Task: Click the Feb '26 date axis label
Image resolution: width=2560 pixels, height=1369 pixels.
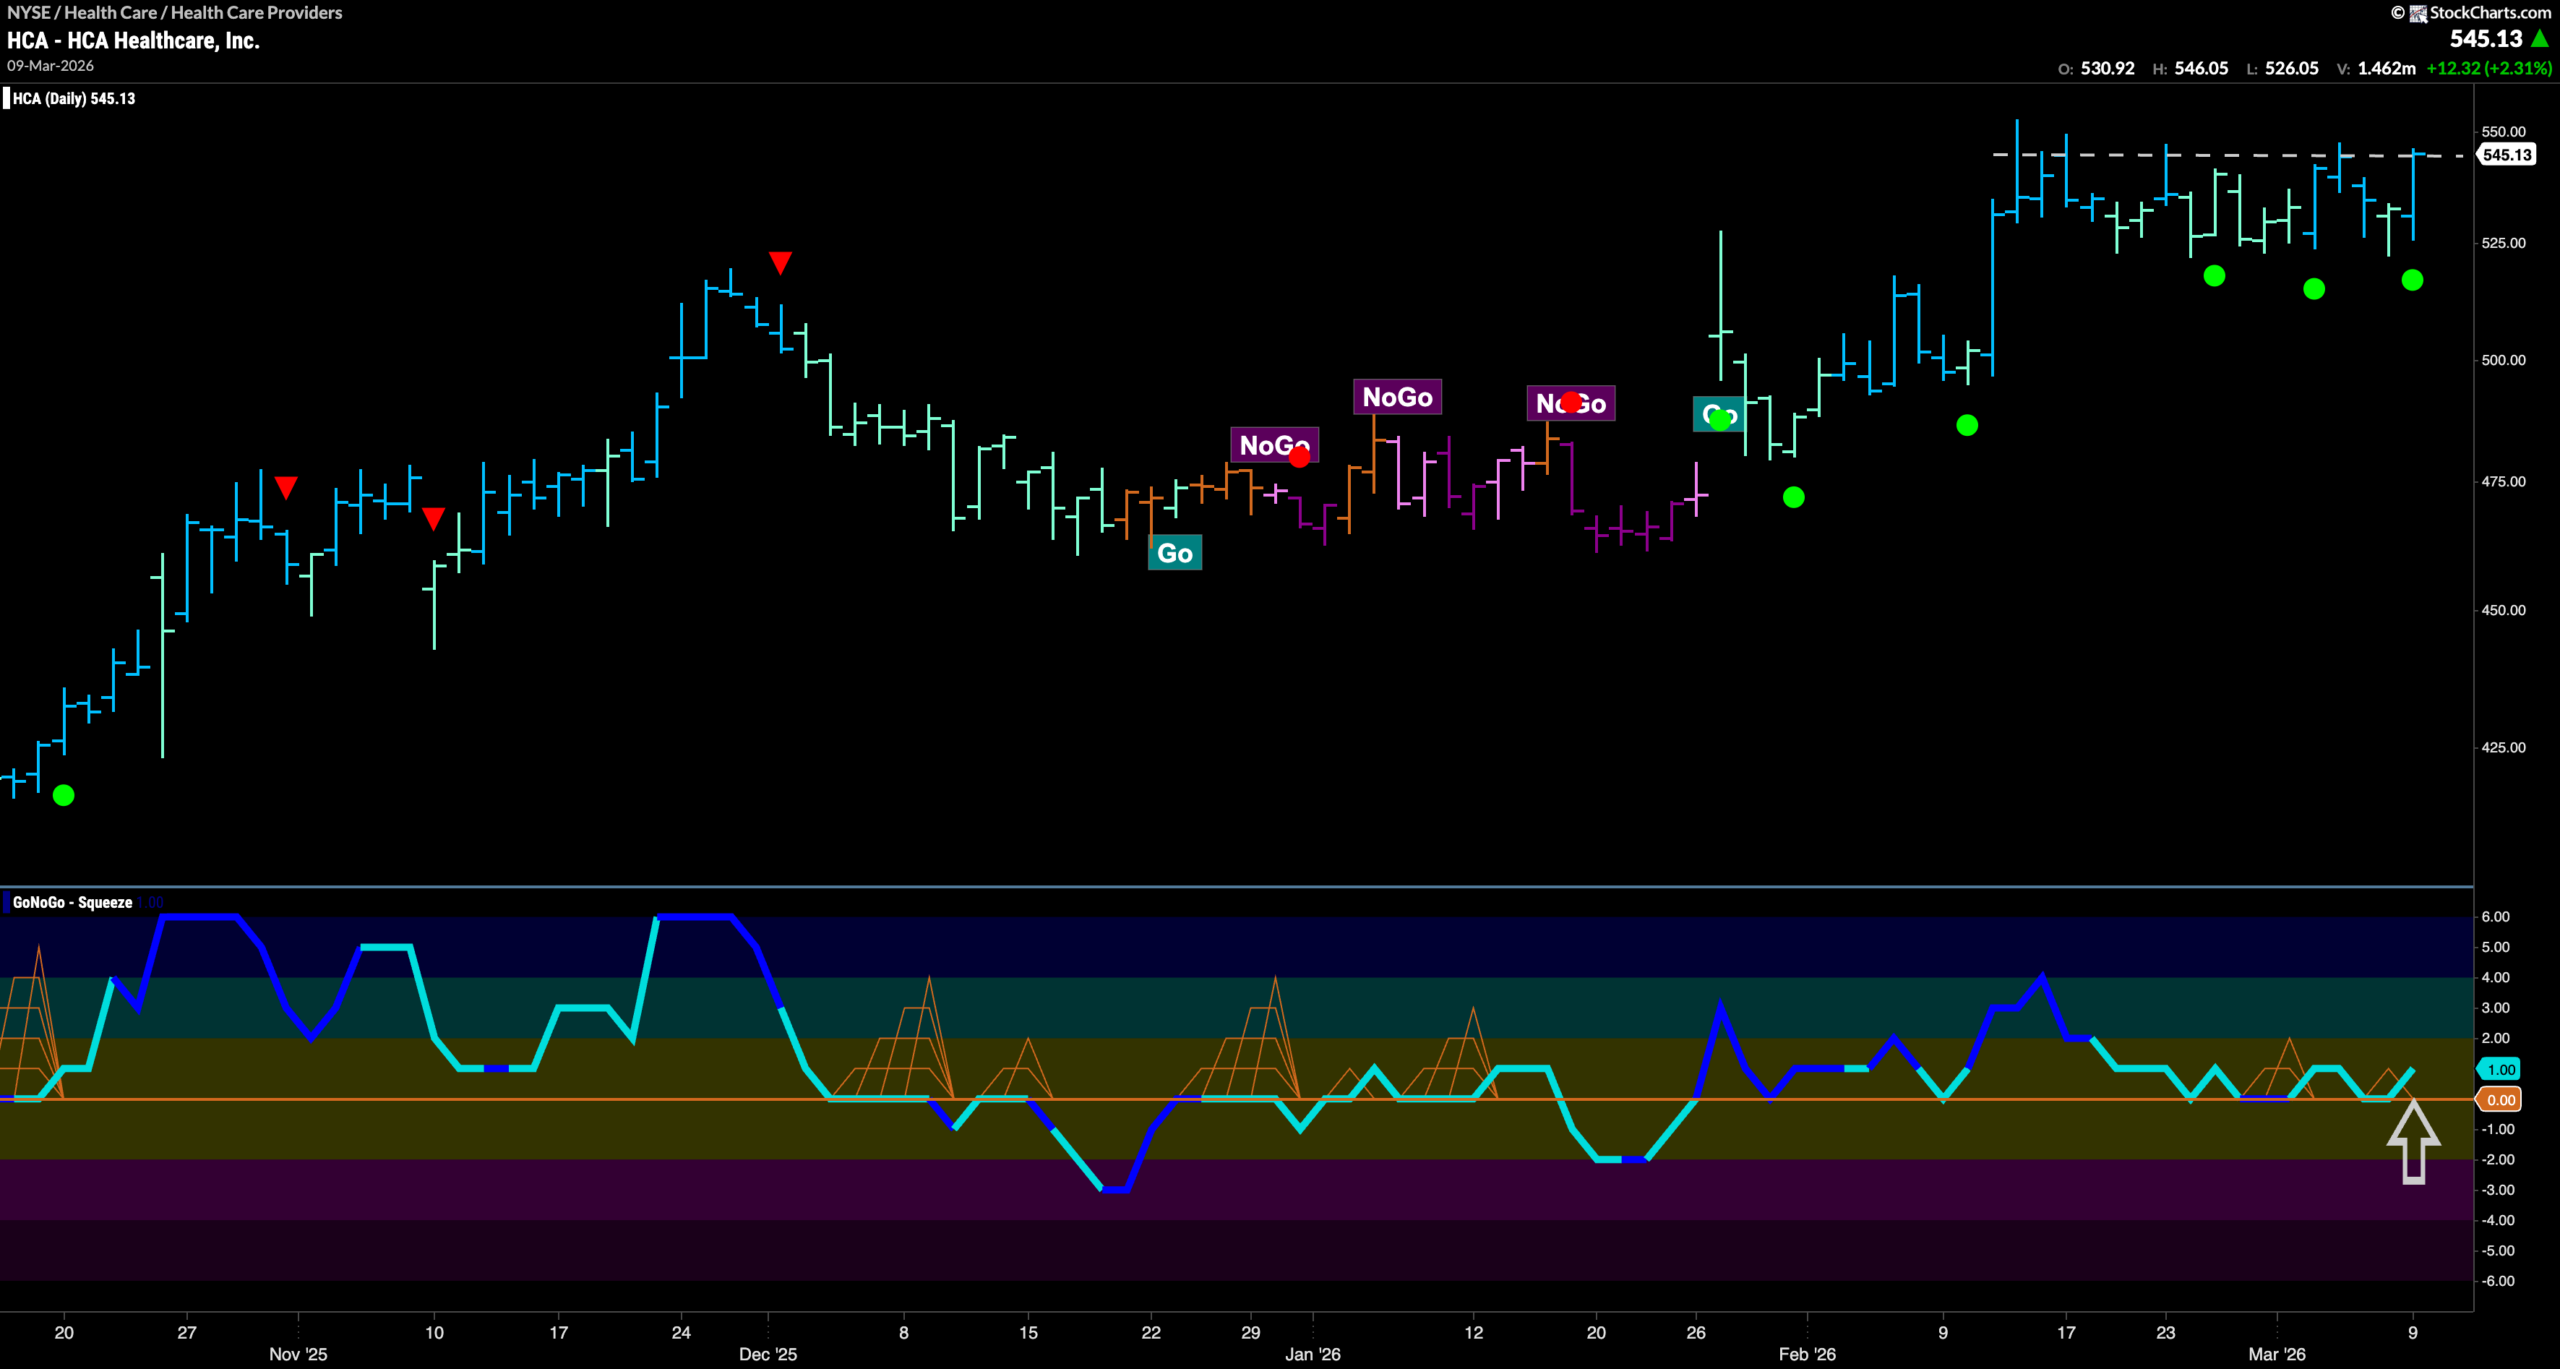Action: [x=1807, y=1354]
